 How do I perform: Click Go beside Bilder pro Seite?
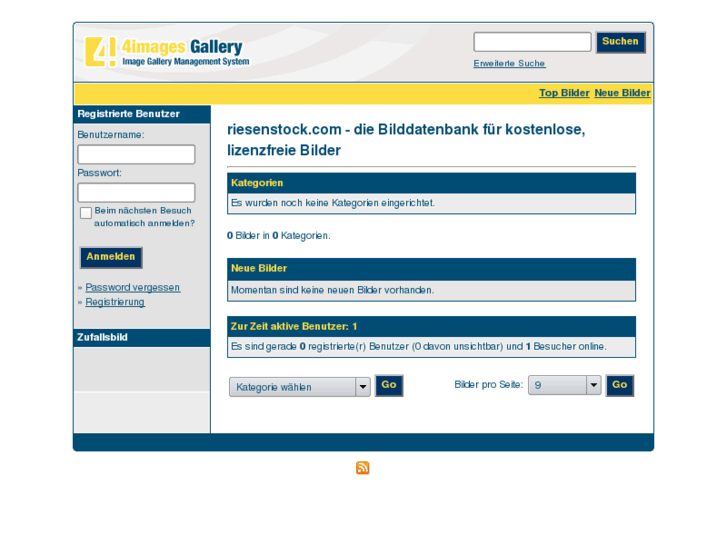[619, 385]
